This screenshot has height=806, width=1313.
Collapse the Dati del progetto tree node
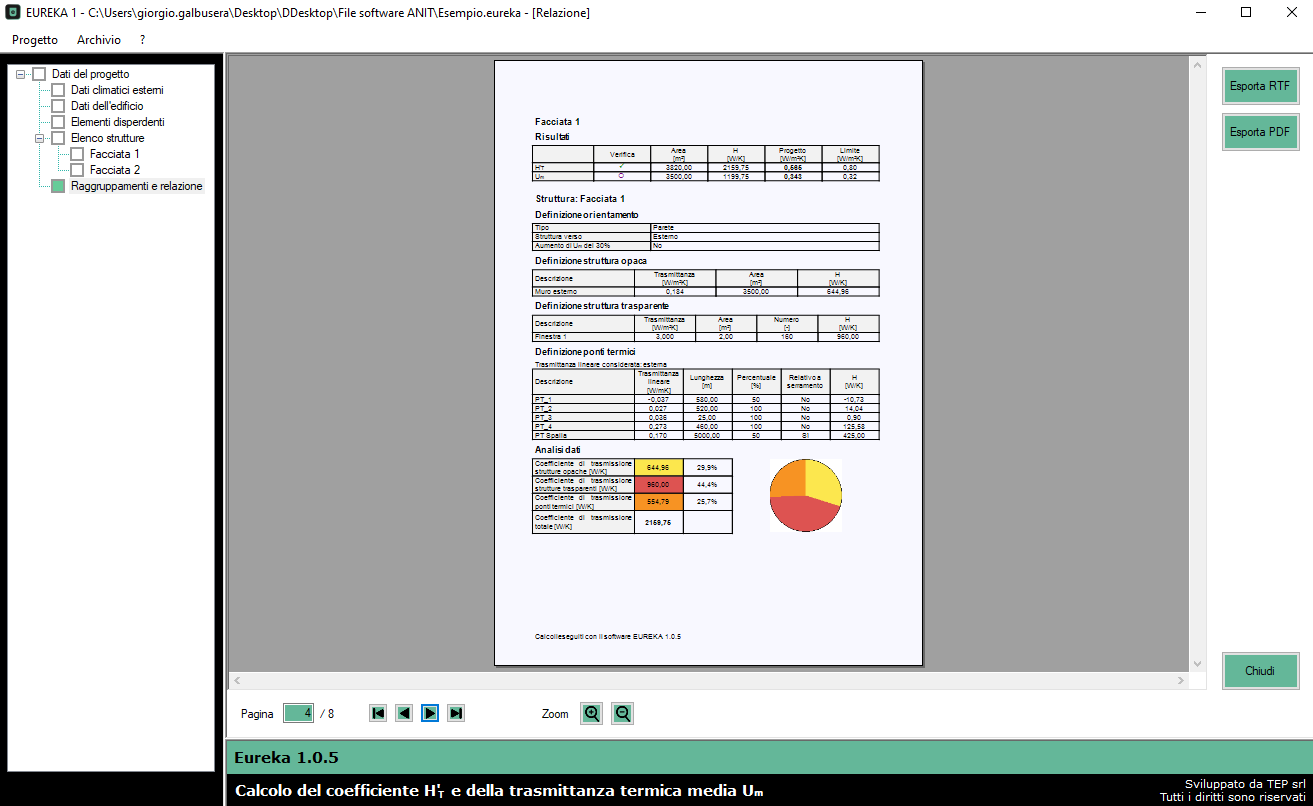[22, 74]
